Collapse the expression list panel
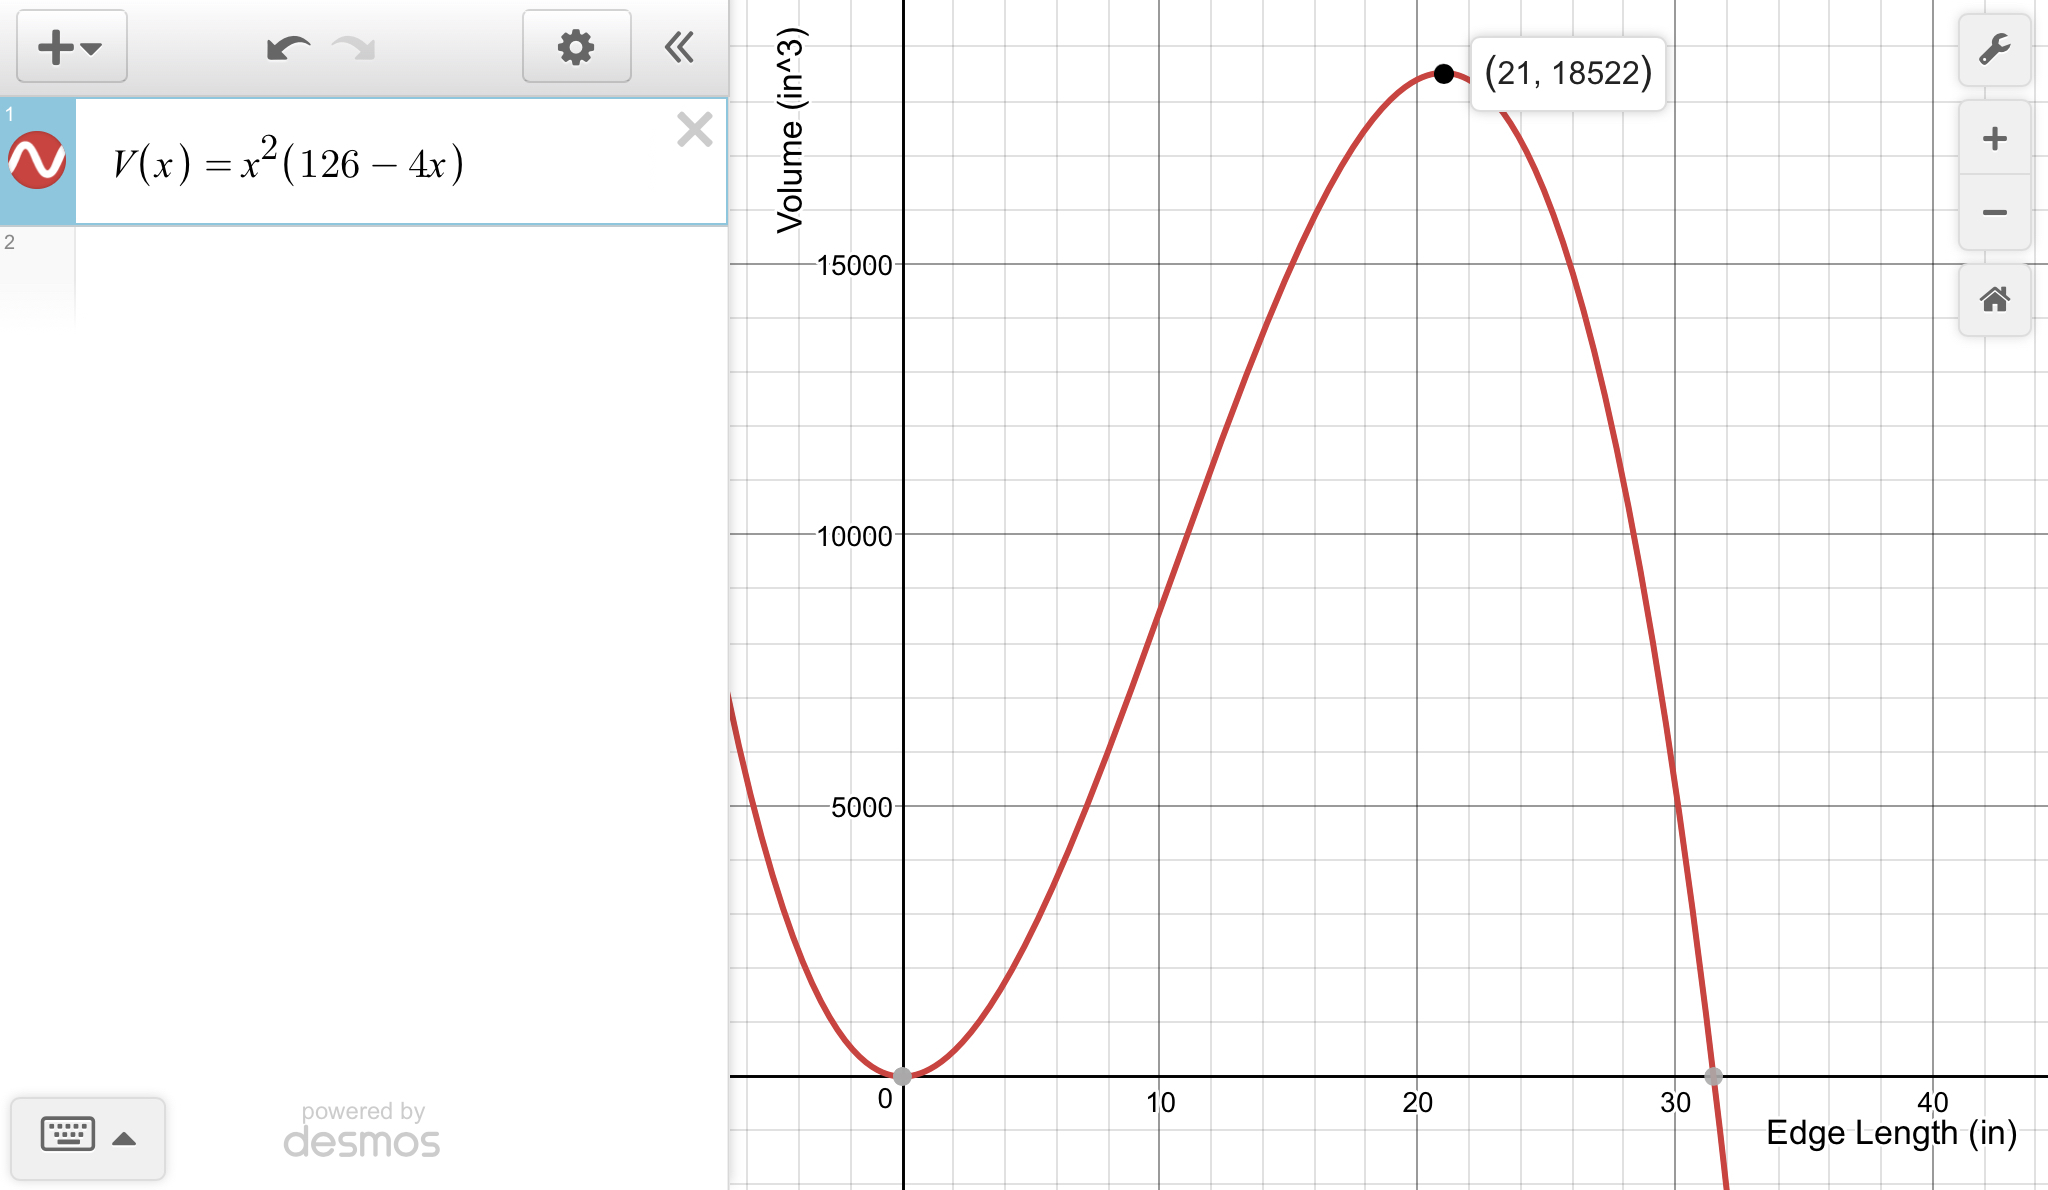The image size is (2048, 1190). tap(679, 47)
